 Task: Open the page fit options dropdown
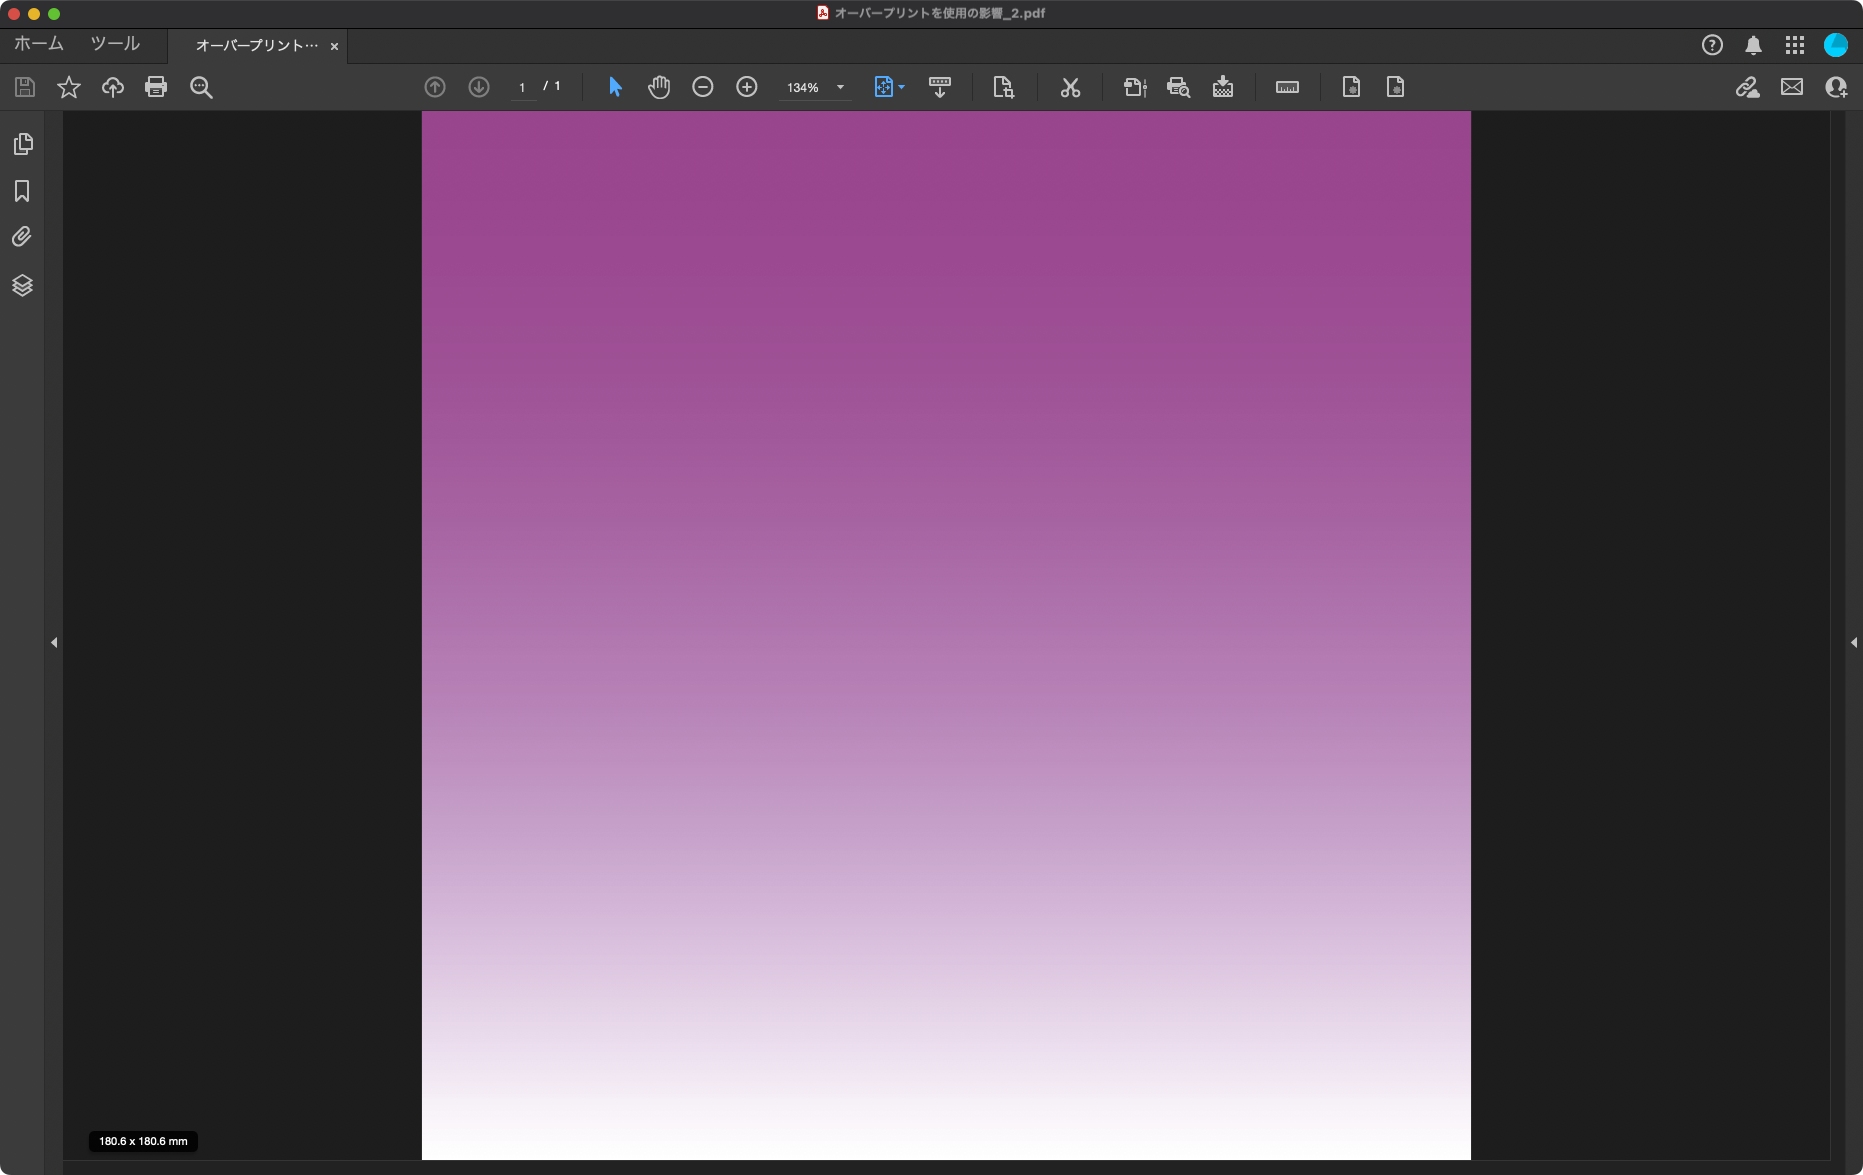pyautogui.click(x=901, y=87)
